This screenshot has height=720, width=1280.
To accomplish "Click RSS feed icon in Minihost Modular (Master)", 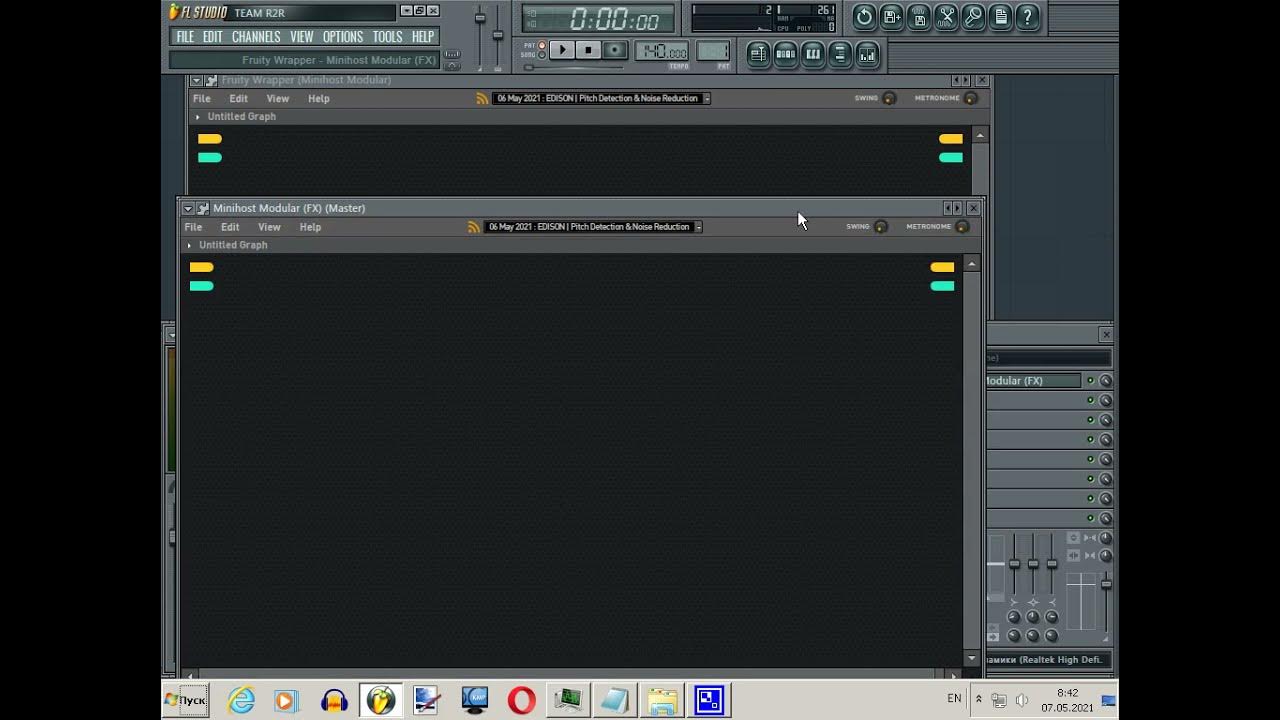I will click(x=474, y=227).
